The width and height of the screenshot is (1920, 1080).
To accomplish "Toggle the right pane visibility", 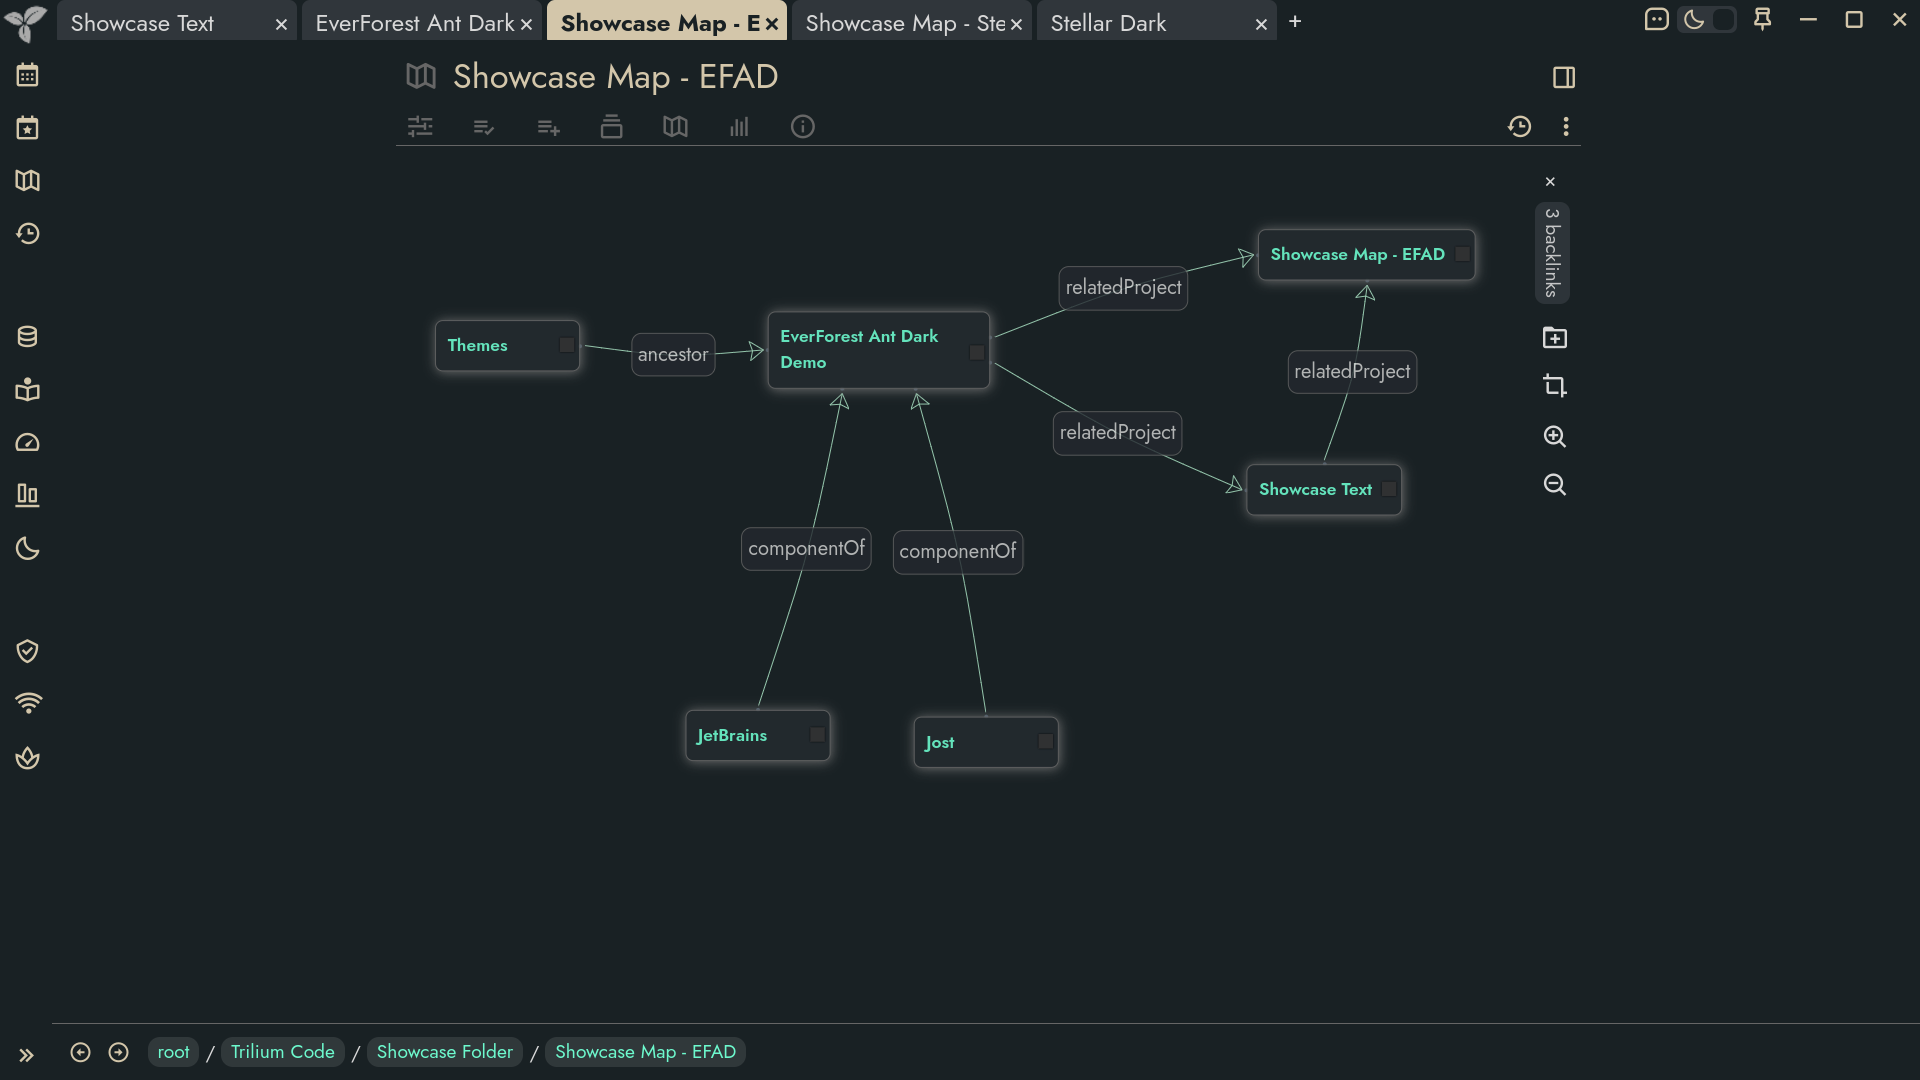I will pyautogui.click(x=1564, y=77).
